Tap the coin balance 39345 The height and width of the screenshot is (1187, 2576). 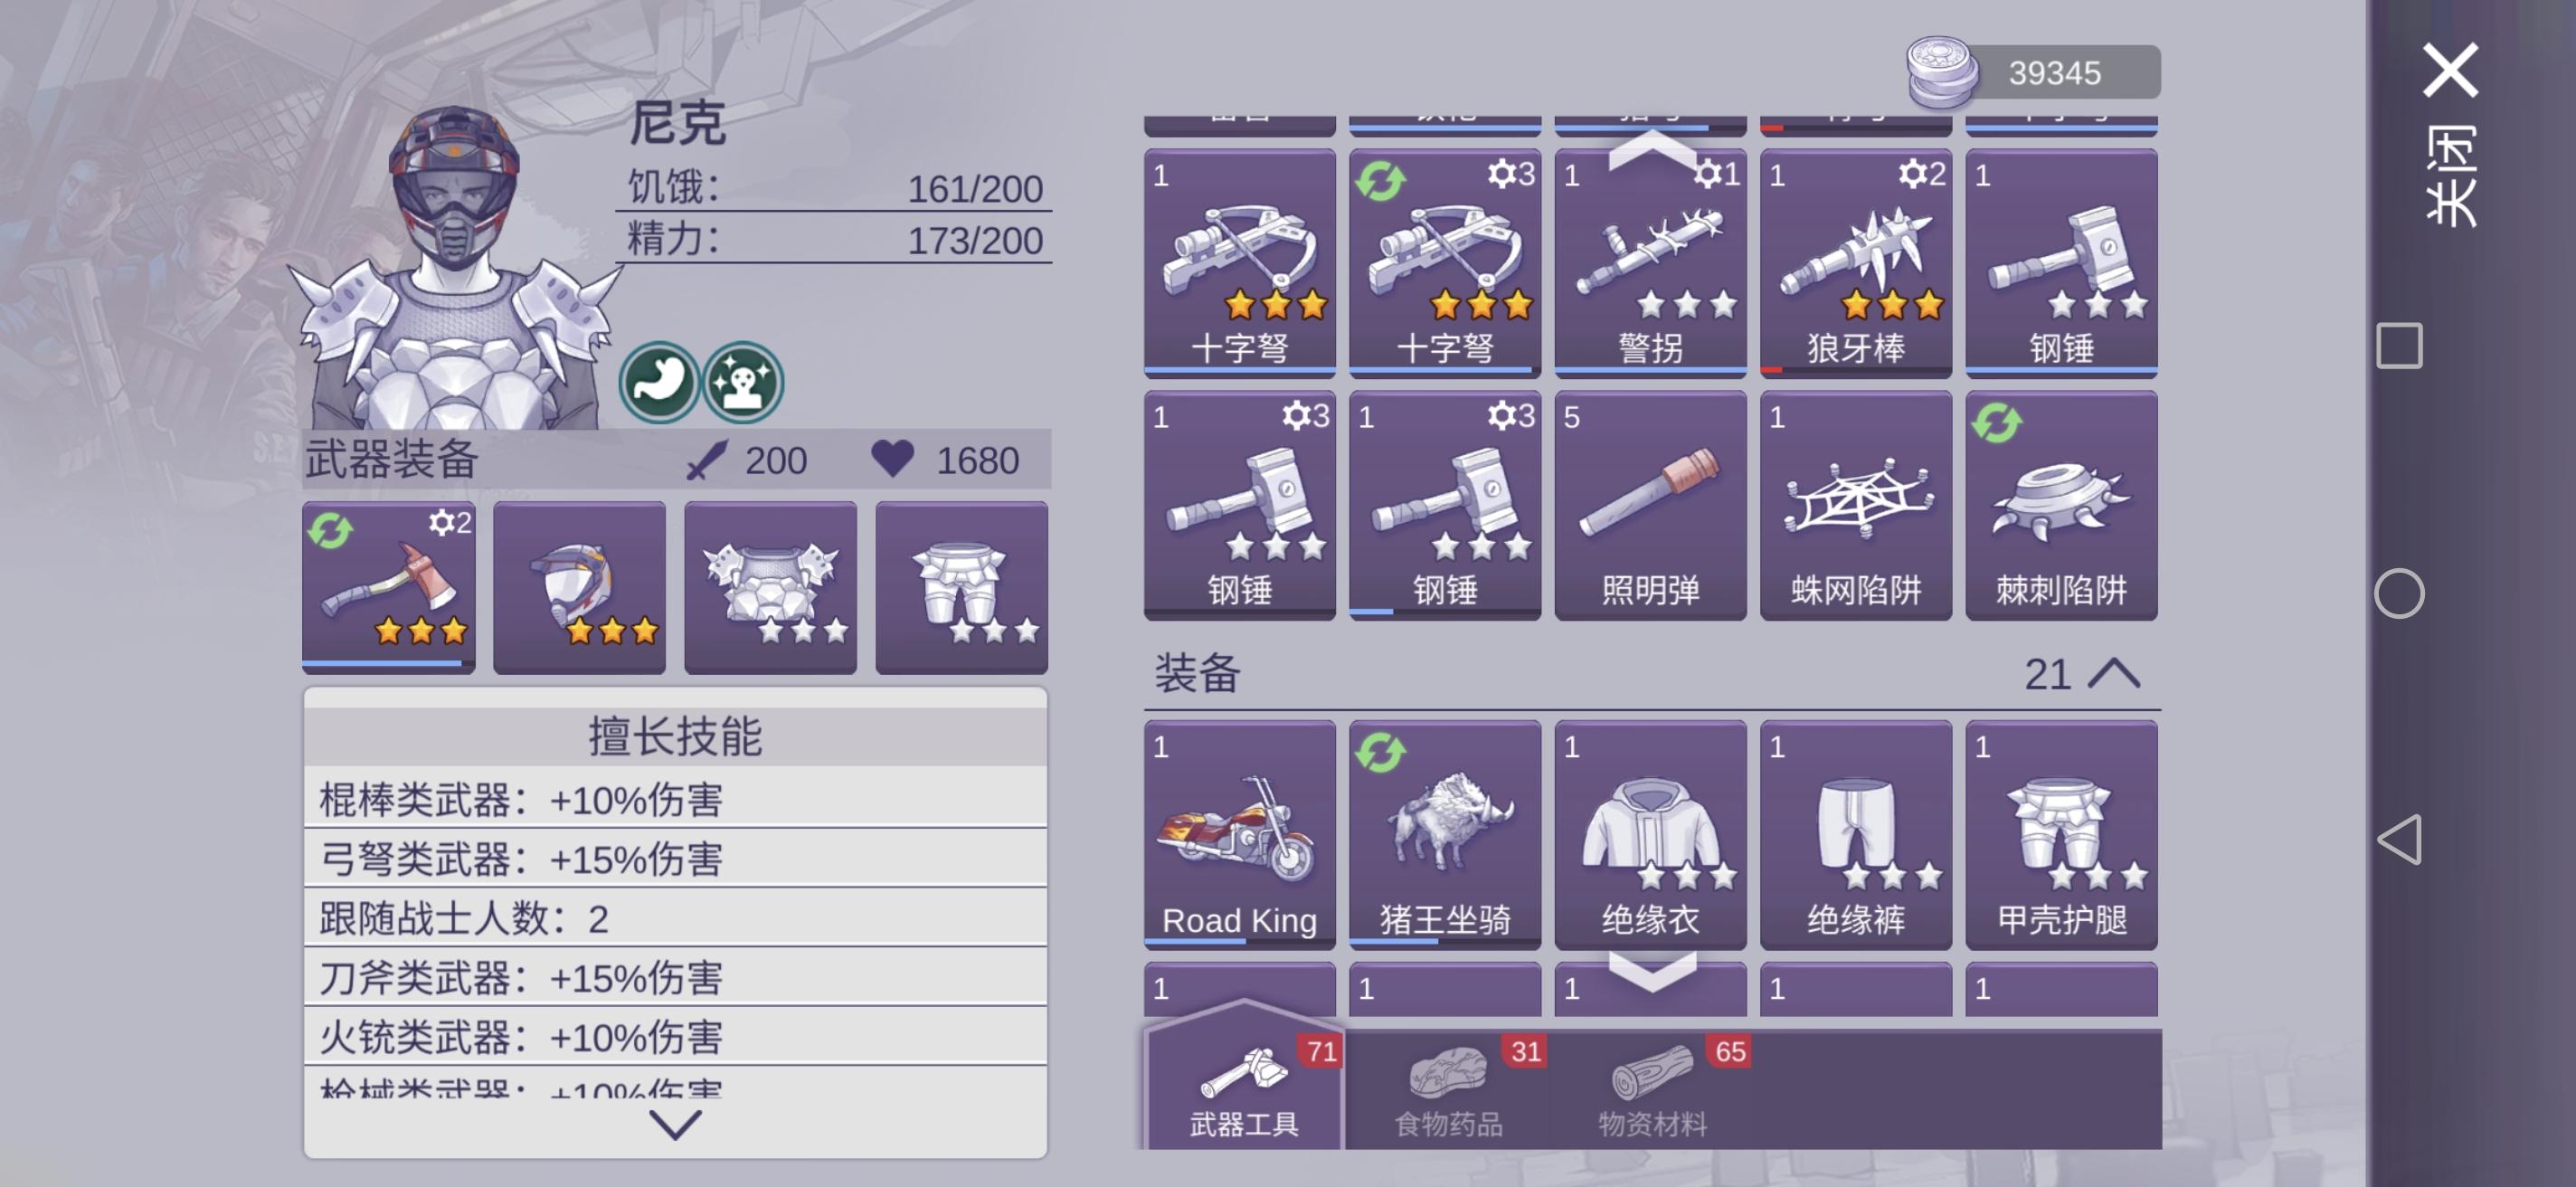click(x=2033, y=72)
